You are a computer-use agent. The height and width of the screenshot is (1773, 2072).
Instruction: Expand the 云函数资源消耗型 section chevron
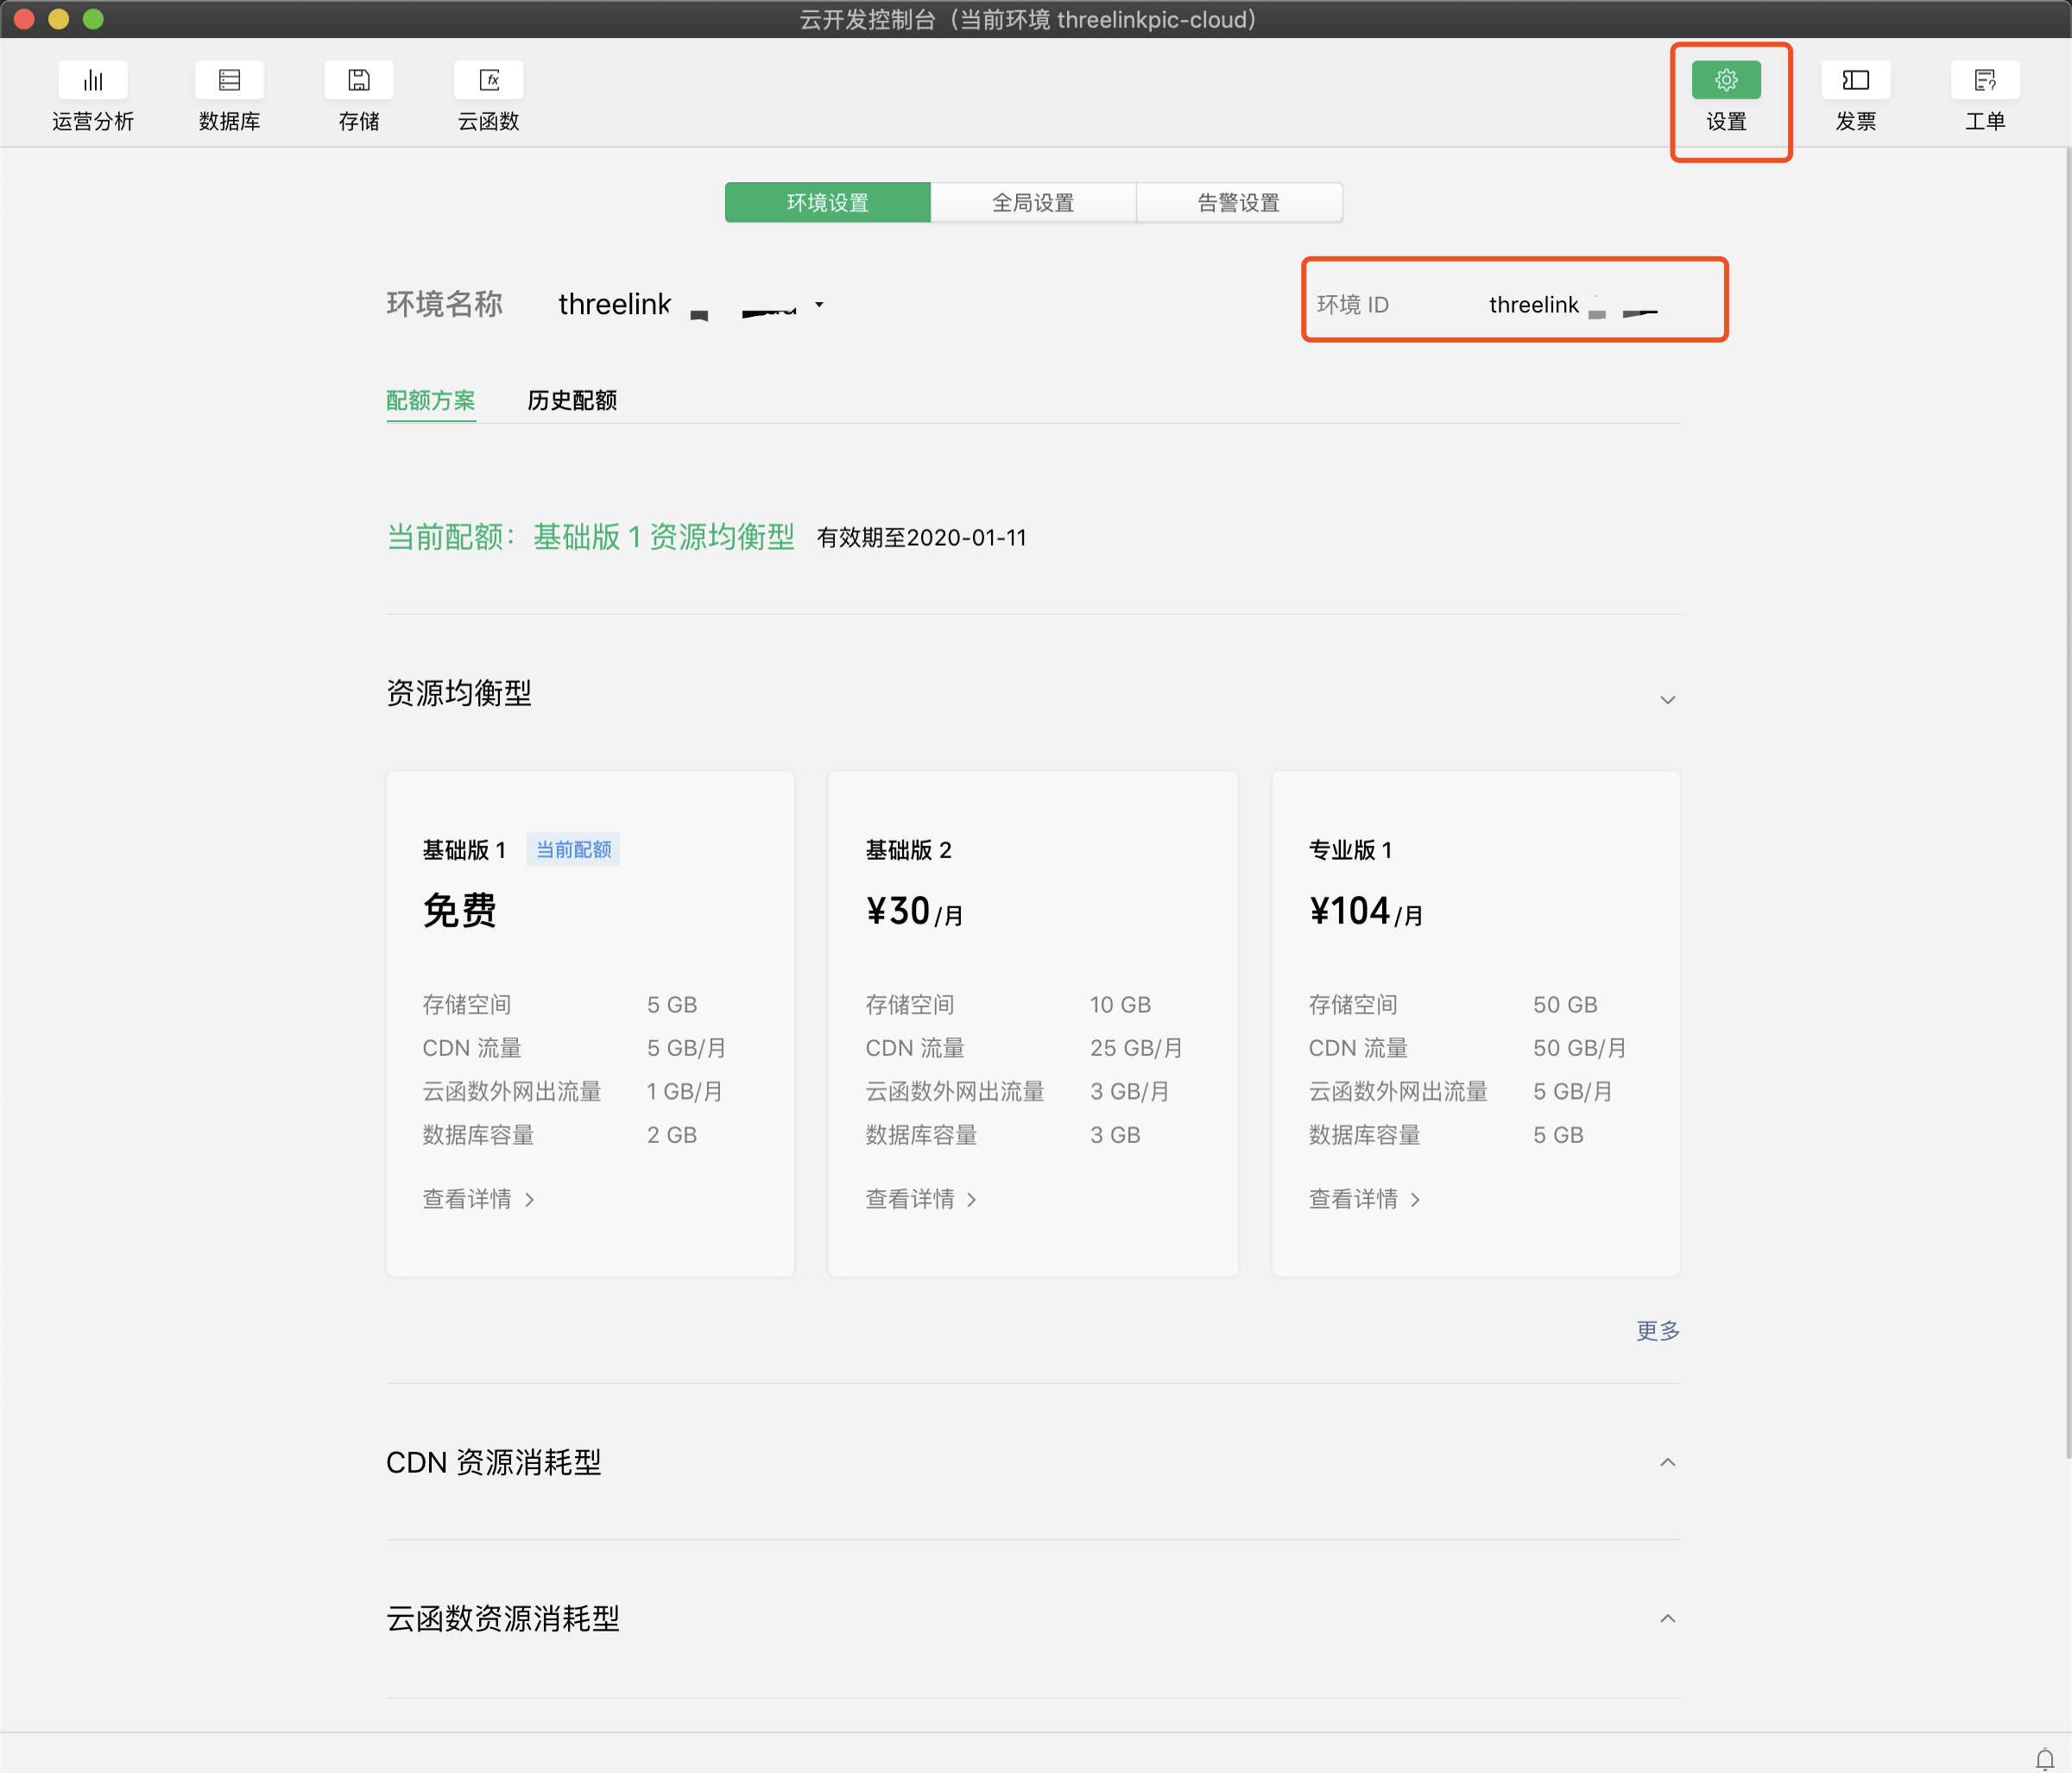tap(1667, 1619)
